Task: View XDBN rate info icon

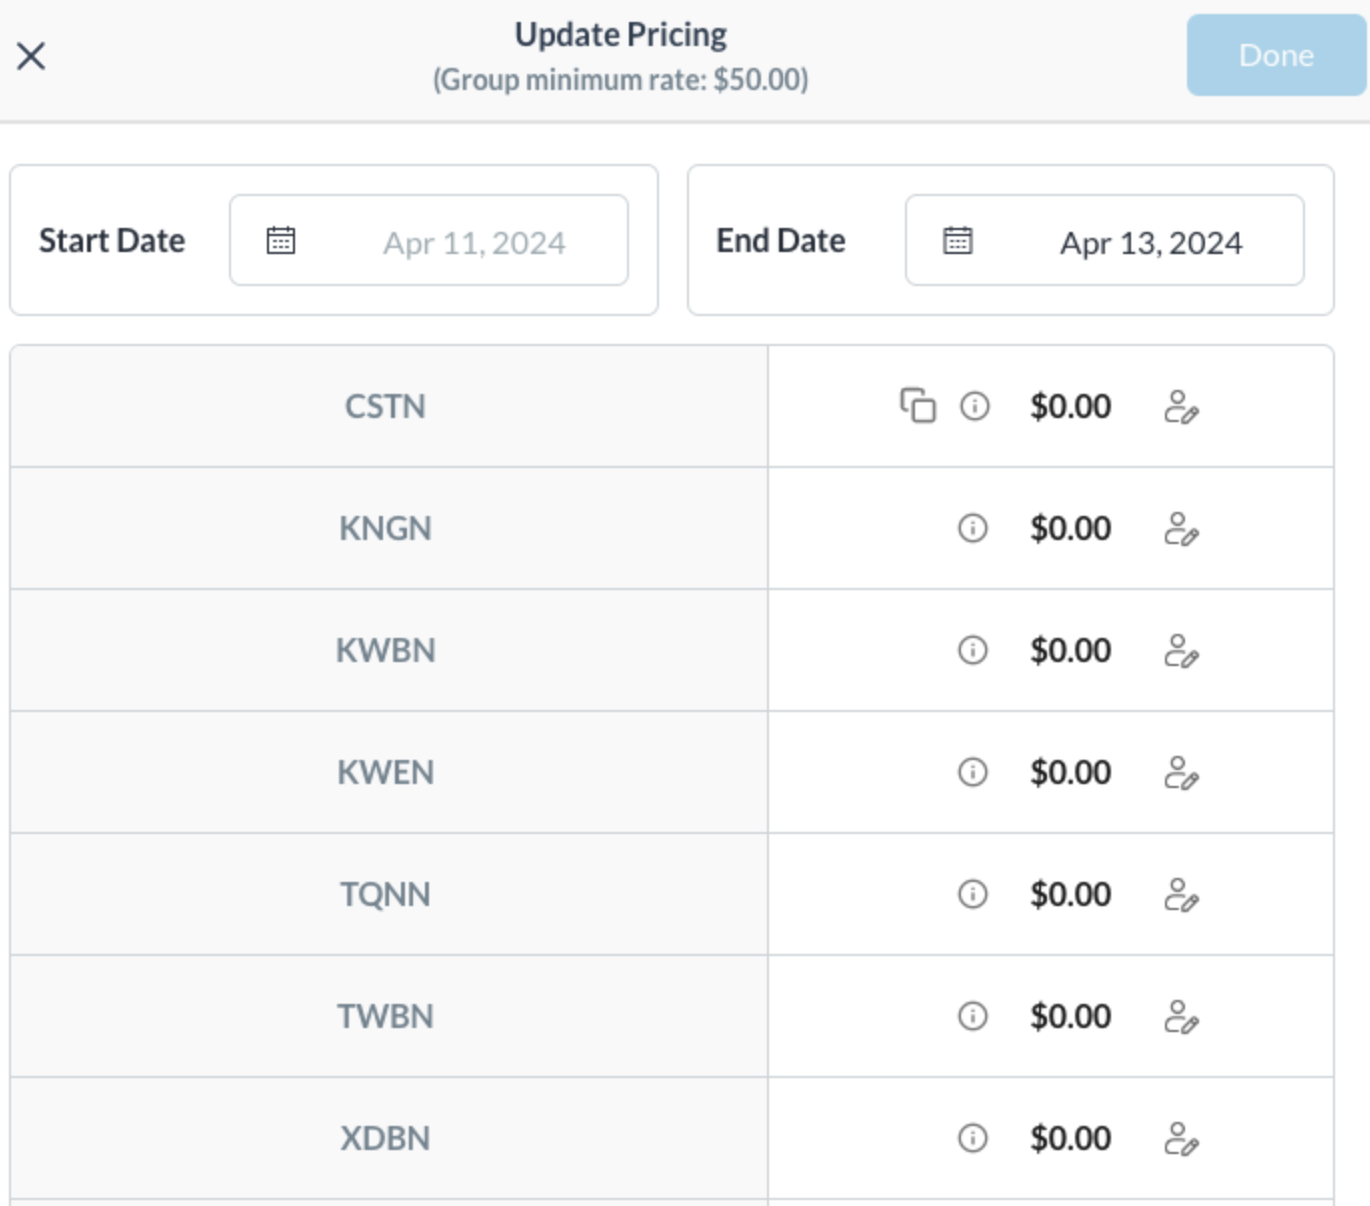Action: pos(972,1138)
